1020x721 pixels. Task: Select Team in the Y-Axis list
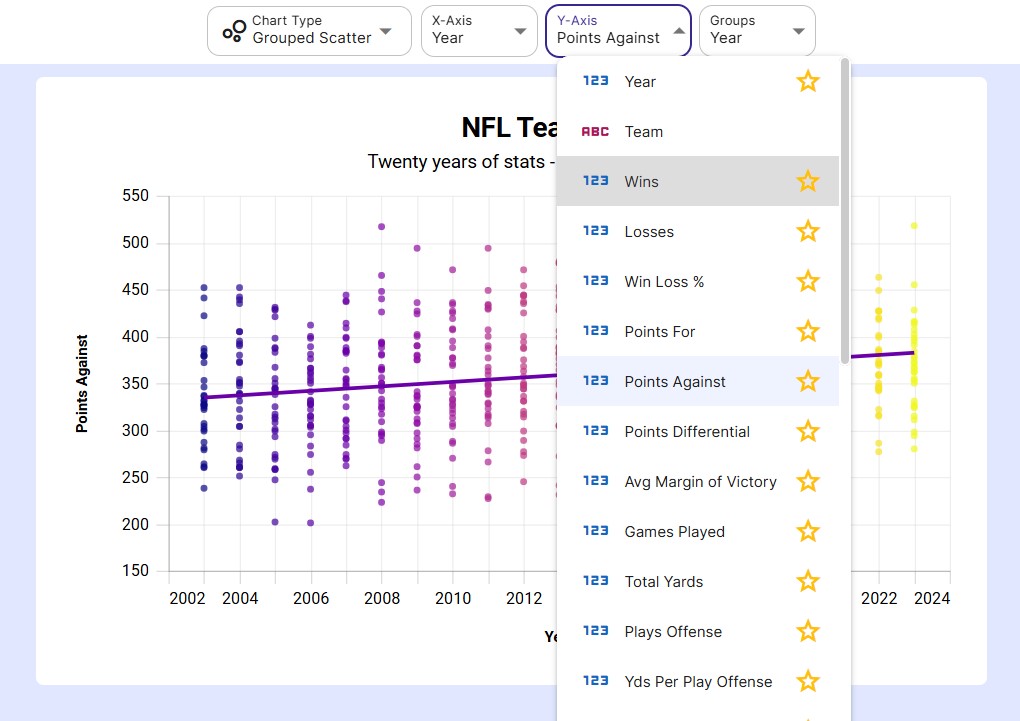click(697, 131)
